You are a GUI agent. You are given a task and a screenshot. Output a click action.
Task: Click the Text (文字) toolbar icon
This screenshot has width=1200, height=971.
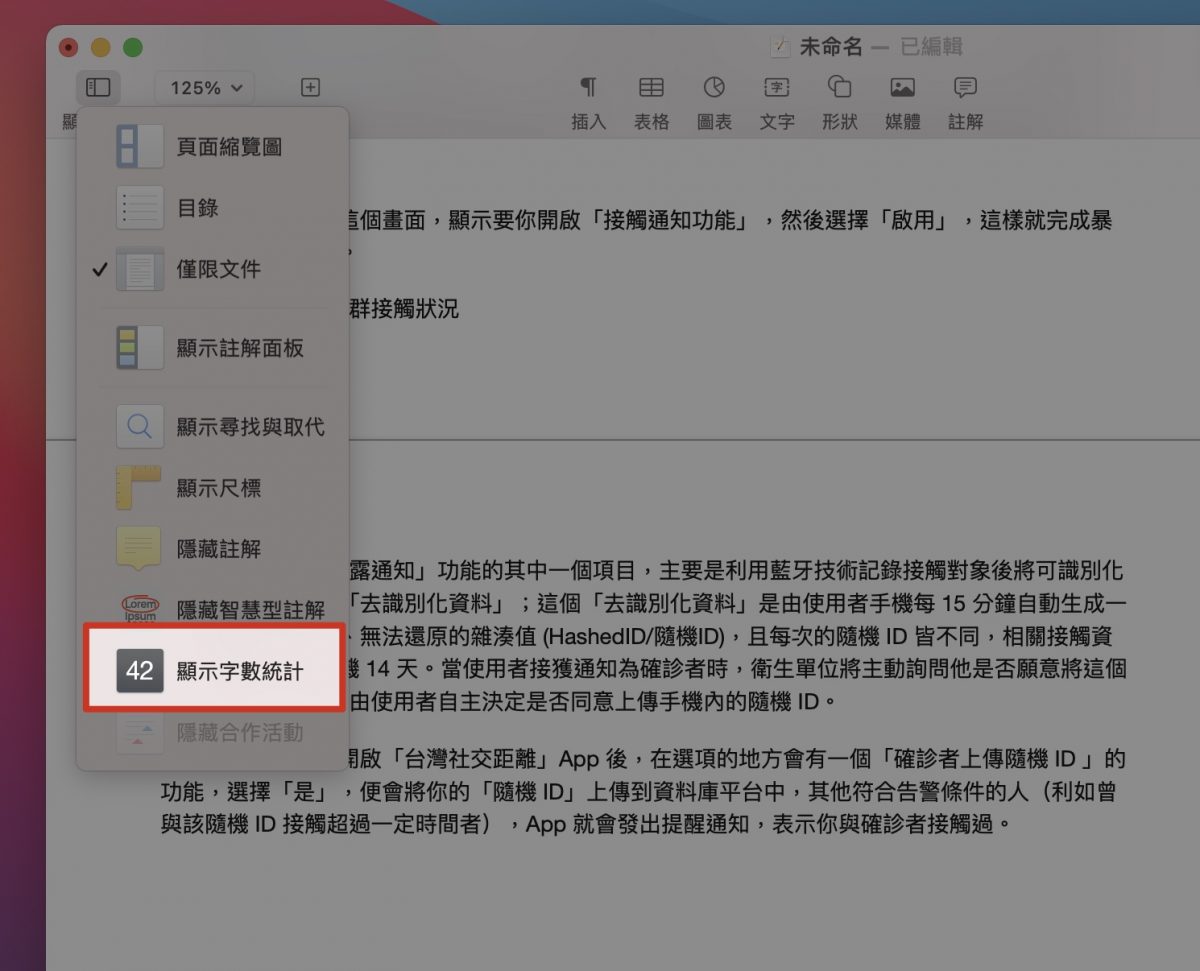click(777, 87)
